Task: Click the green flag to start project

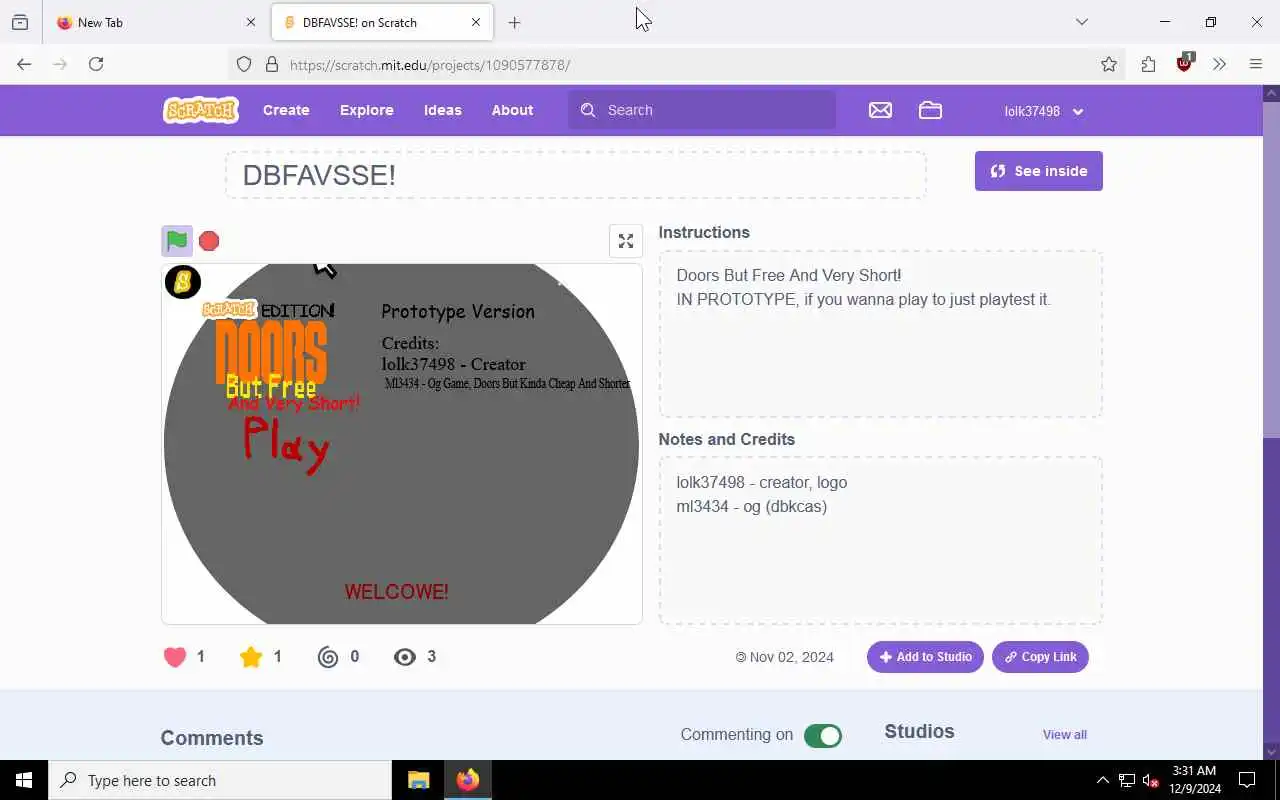Action: (177, 241)
